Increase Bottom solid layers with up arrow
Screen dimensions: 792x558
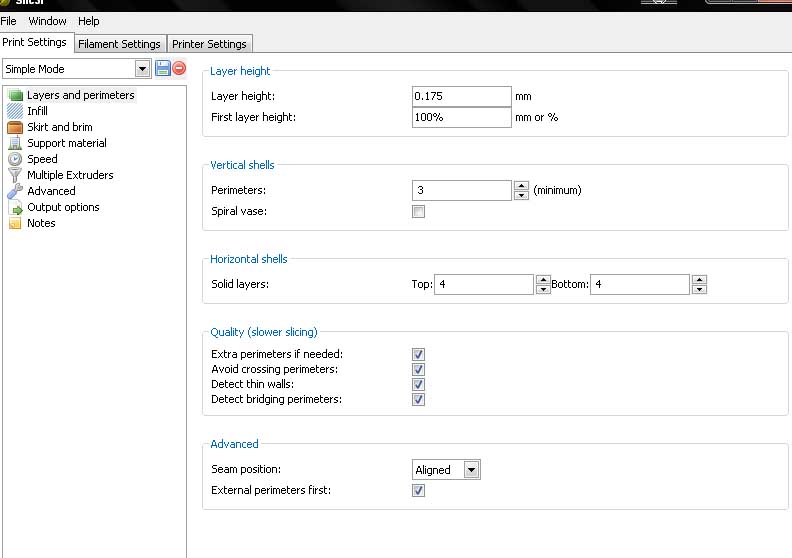(699, 279)
